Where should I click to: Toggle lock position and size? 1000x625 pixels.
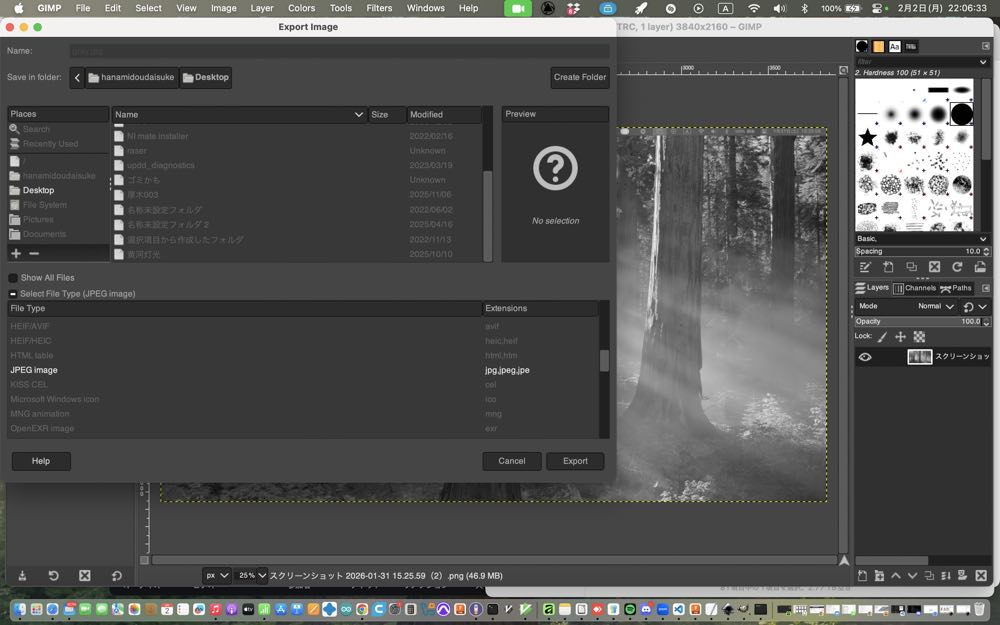[x=901, y=337]
